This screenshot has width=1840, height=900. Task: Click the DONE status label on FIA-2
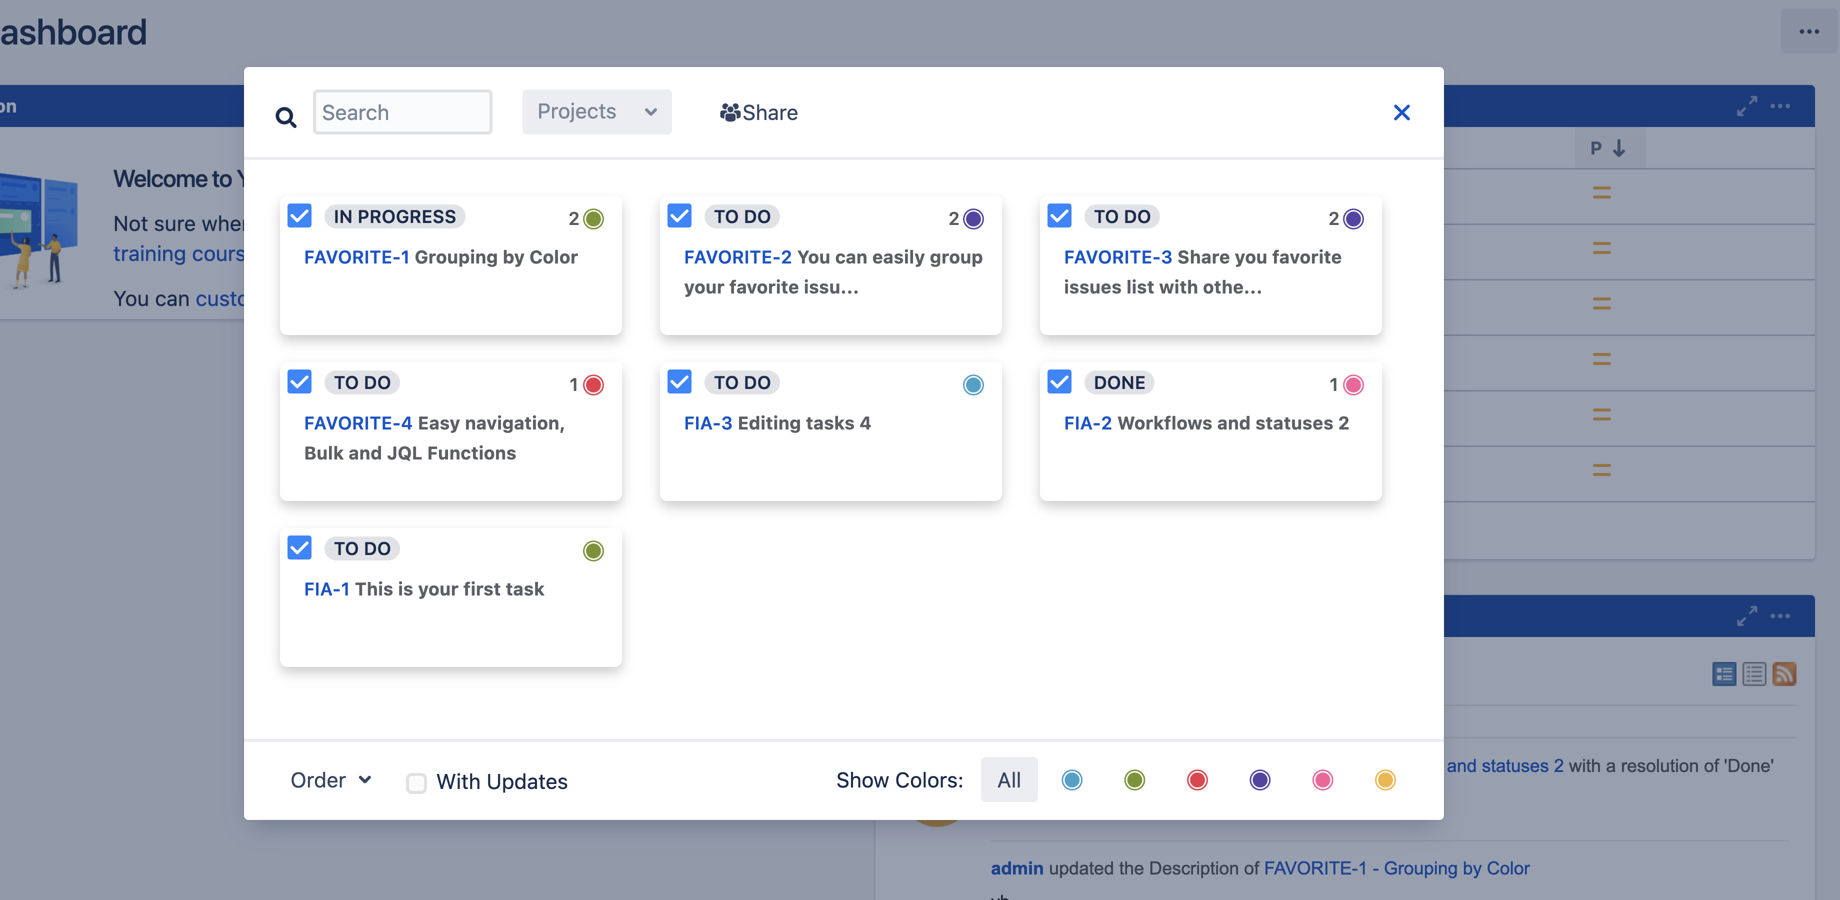pos(1118,382)
